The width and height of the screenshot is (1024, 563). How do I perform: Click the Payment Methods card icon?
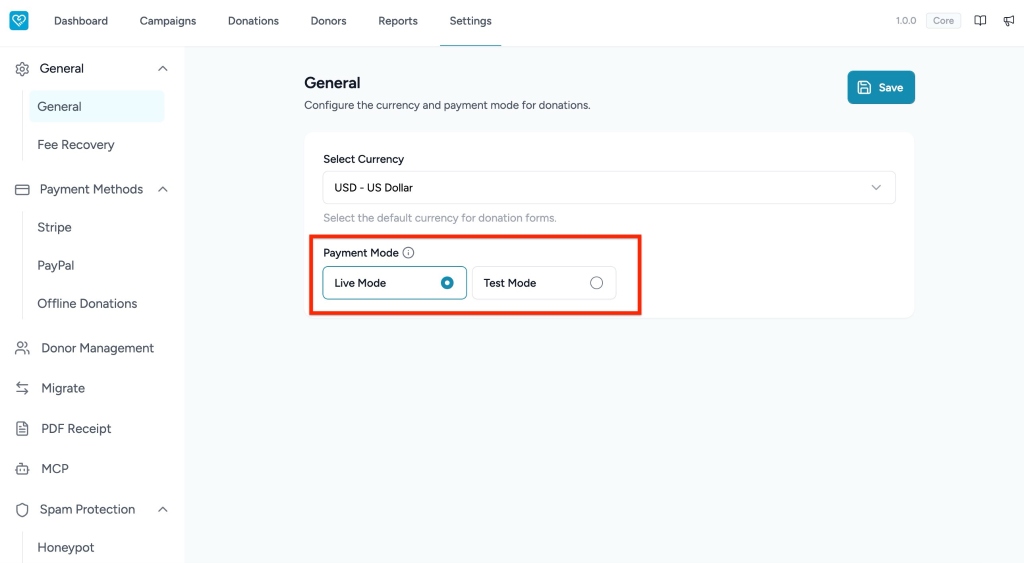(x=22, y=189)
